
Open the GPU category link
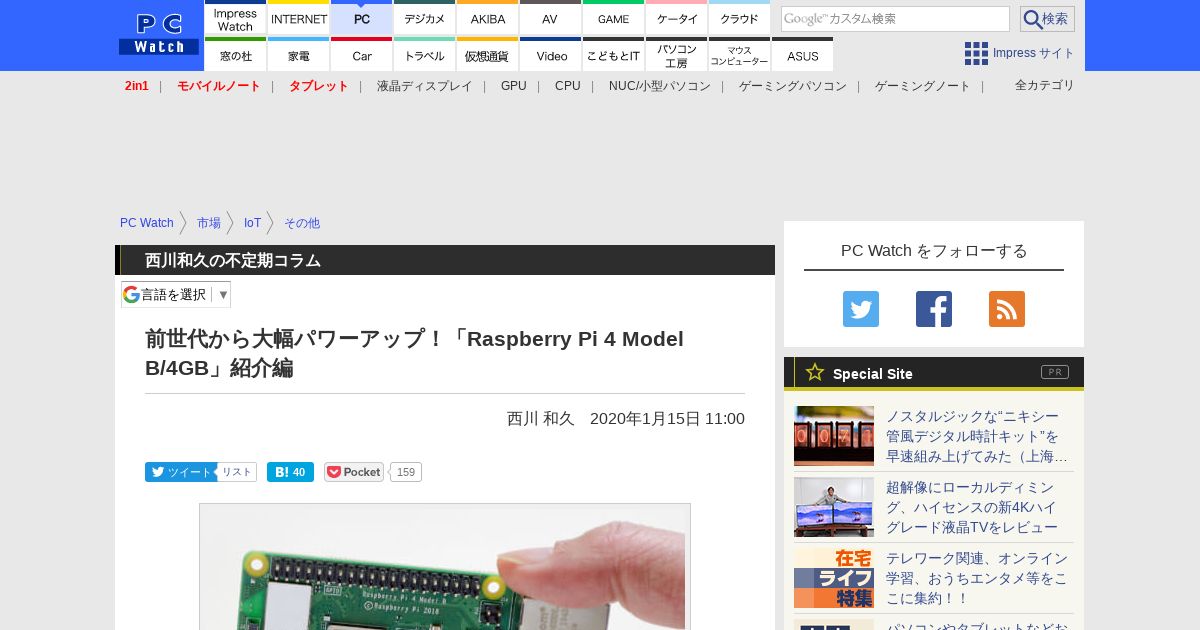pos(514,86)
